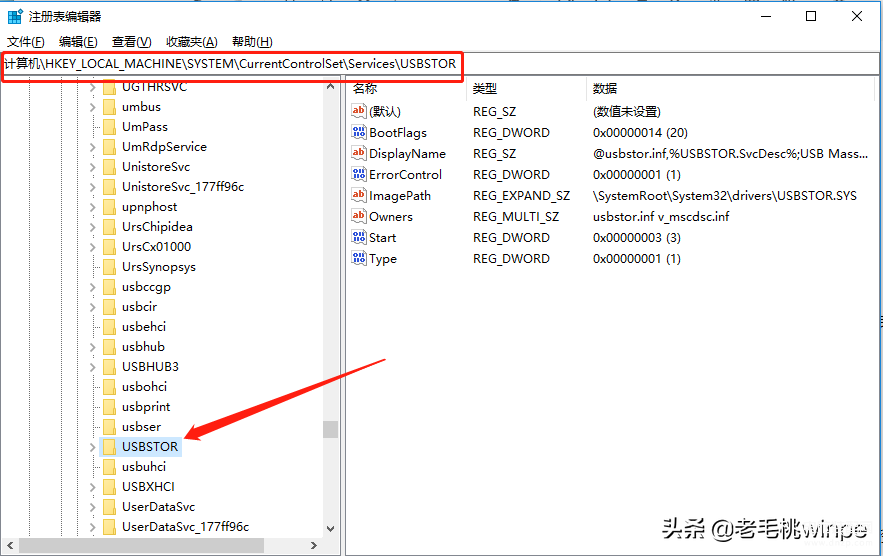Image resolution: width=883 pixels, height=556 pixels.
Task: Open the 收藏夹(A) menu
Action: click(191, 42)
